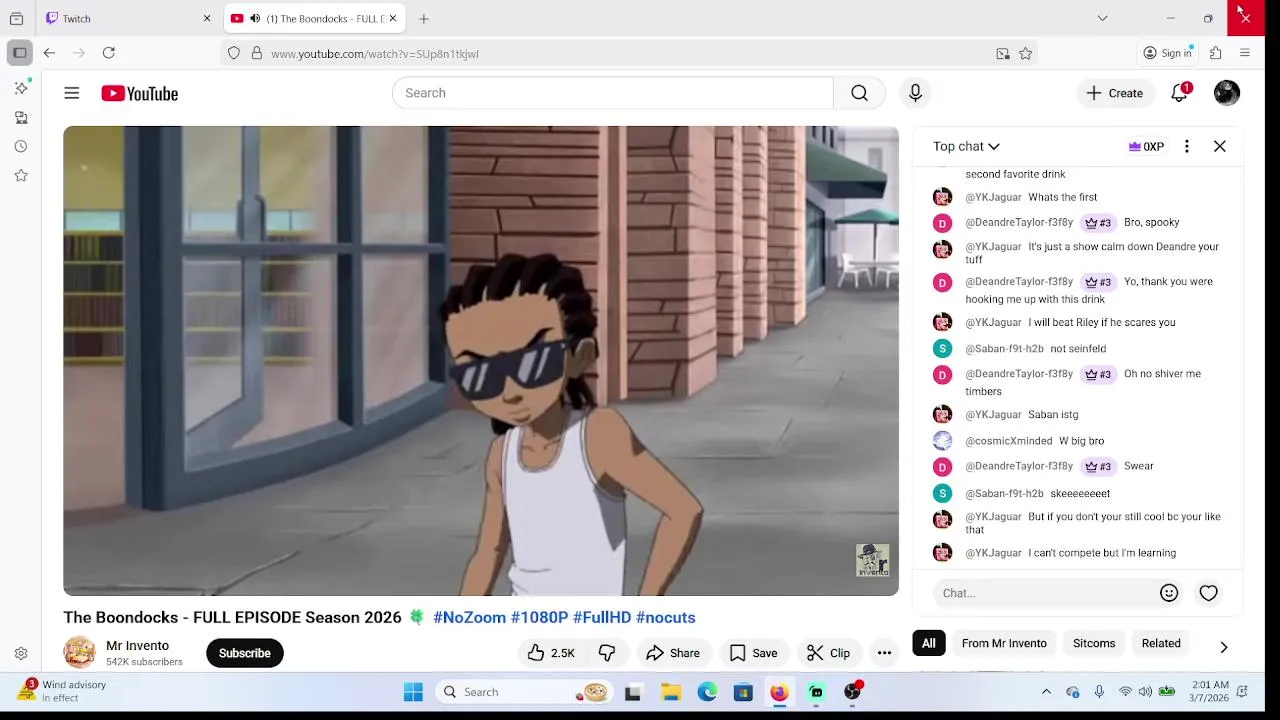Open Microsoft Edge from taskbar
The height and width of the screenshot is (720, 1280).
tap(707, 692)
